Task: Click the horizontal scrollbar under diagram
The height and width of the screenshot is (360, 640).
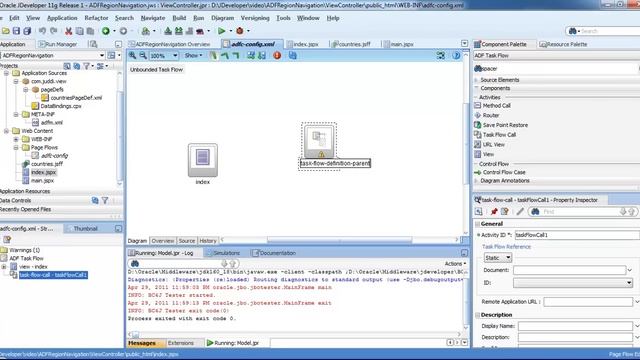Action: 340,240
